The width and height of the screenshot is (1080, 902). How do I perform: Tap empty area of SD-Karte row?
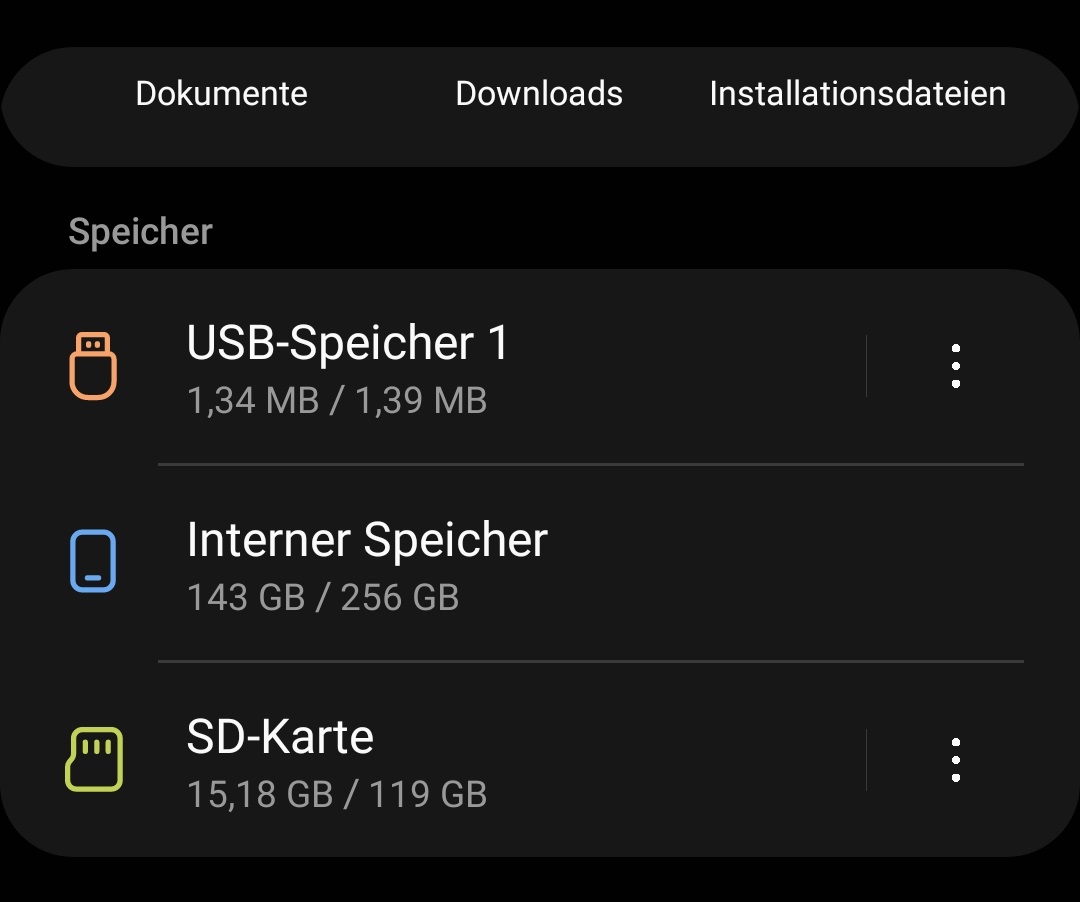click(x=682, y=759)
